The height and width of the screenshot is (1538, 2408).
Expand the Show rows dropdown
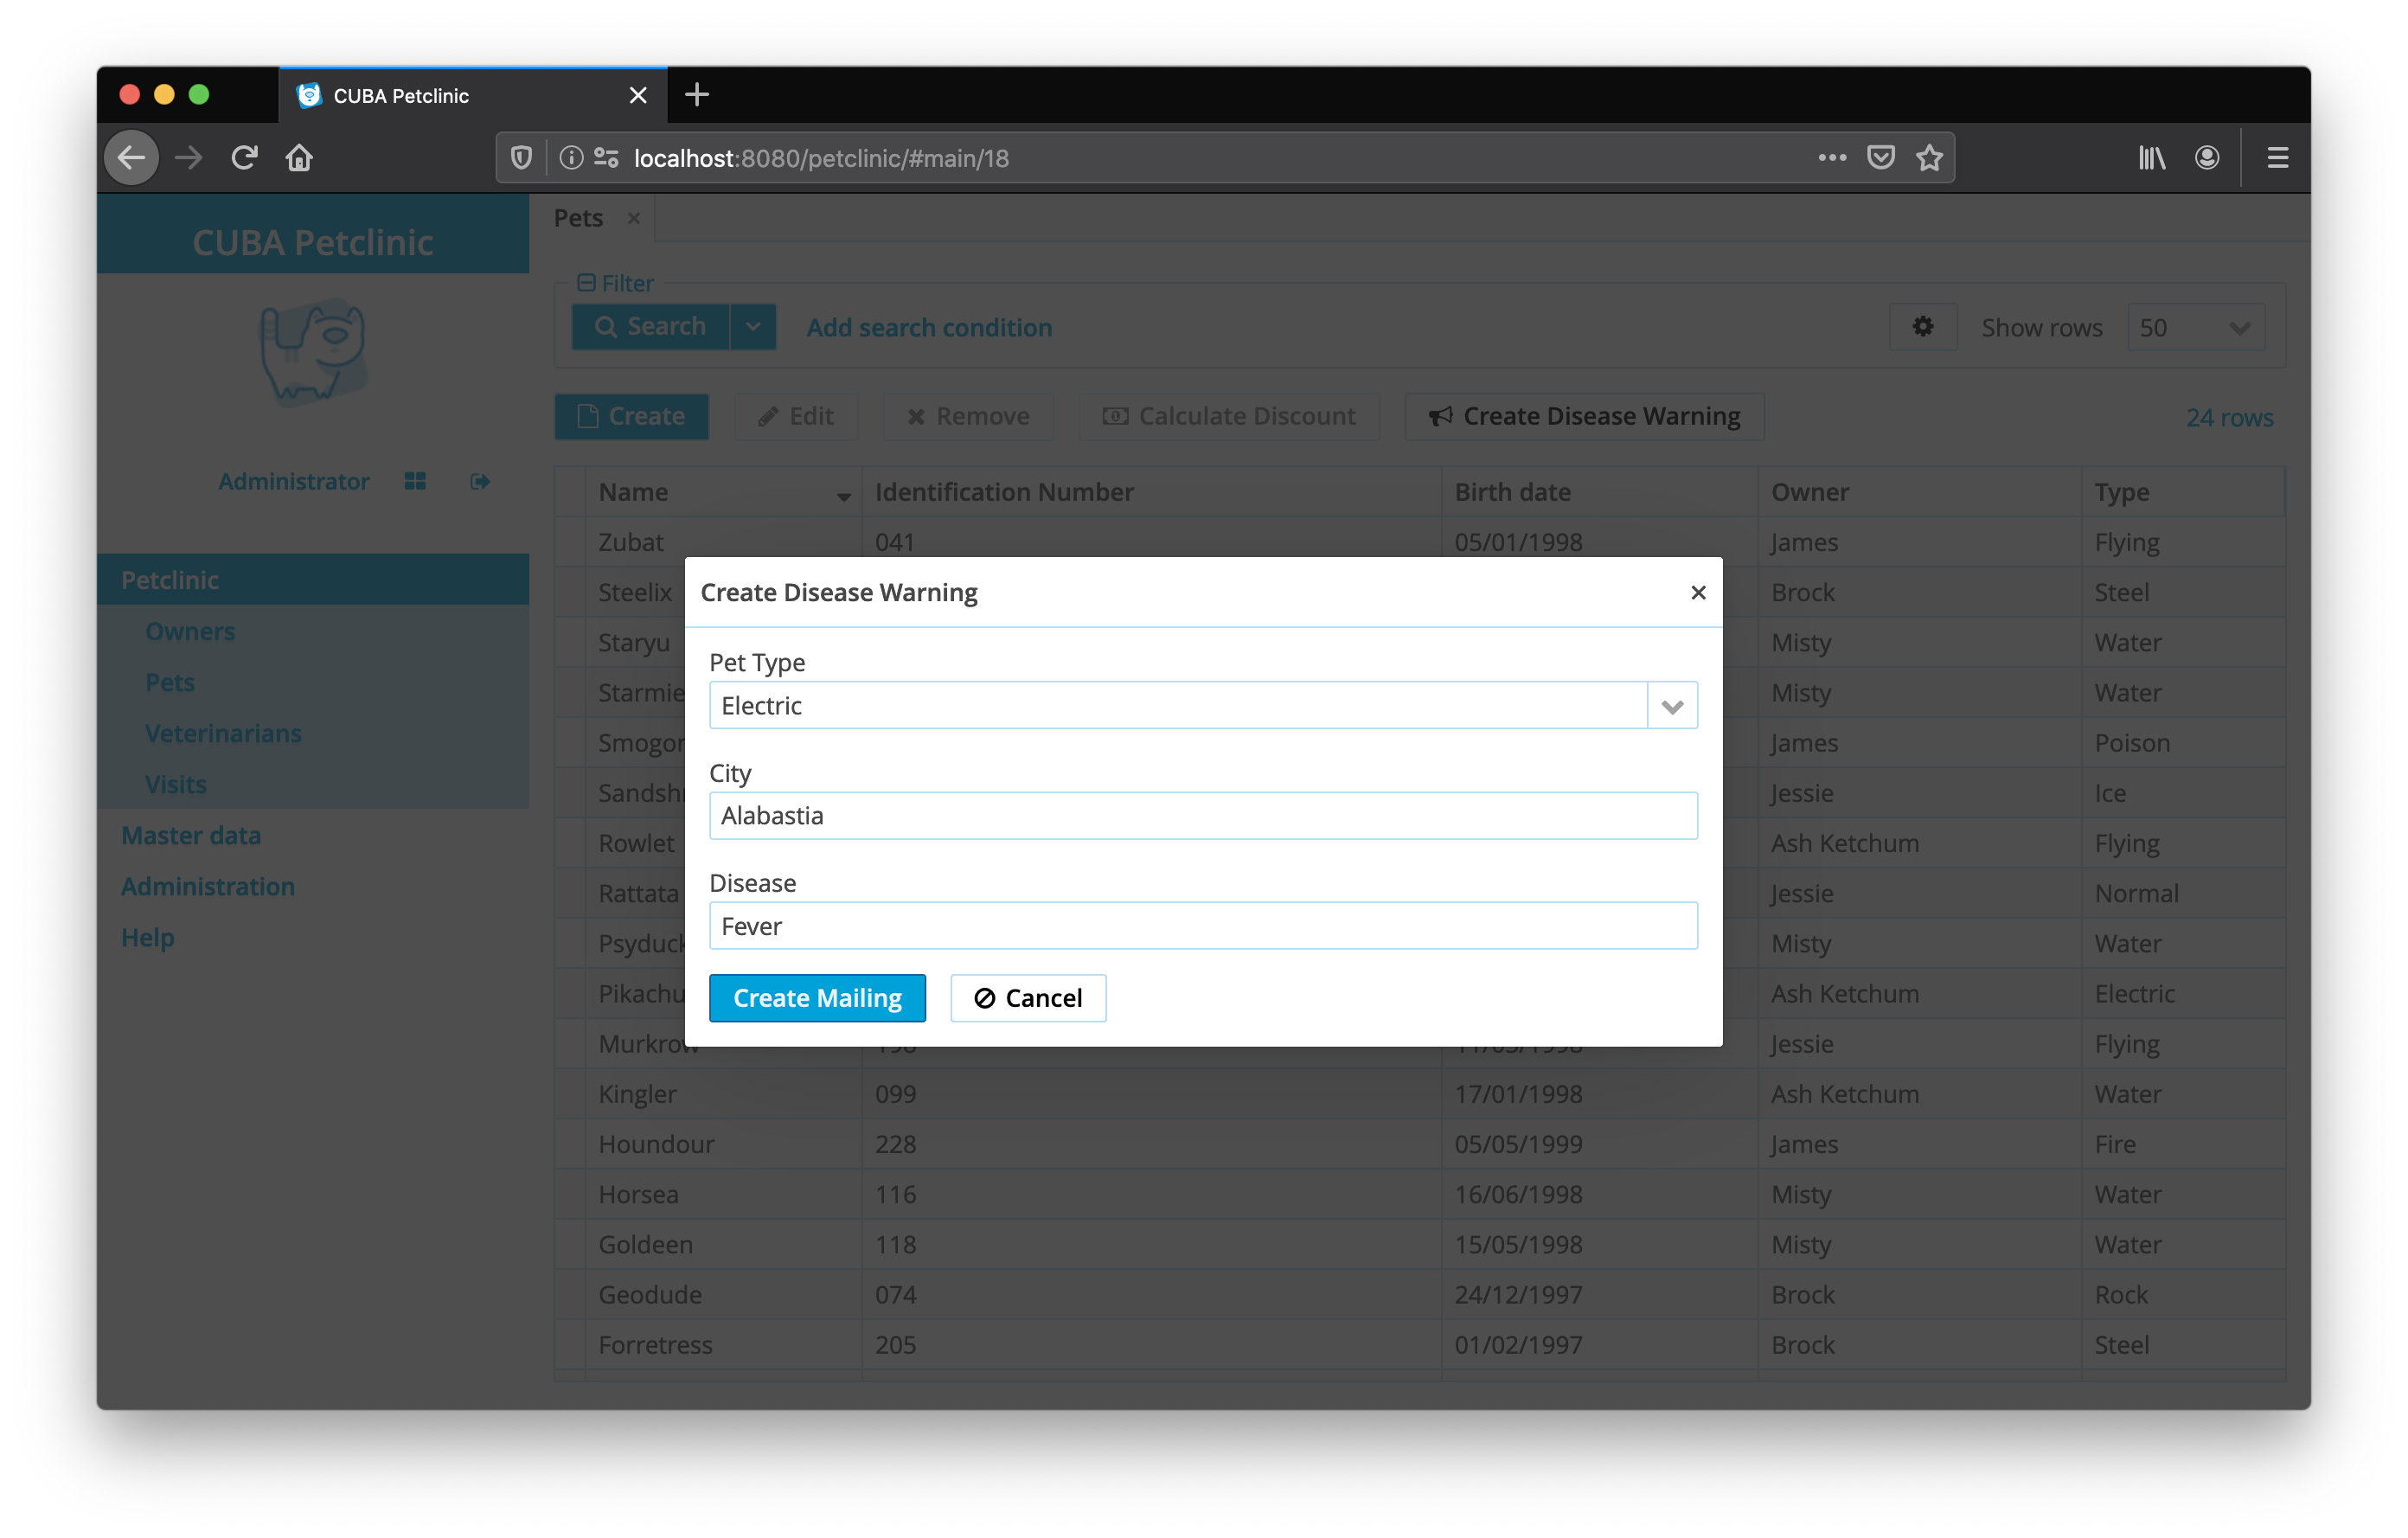(2195, 328)
